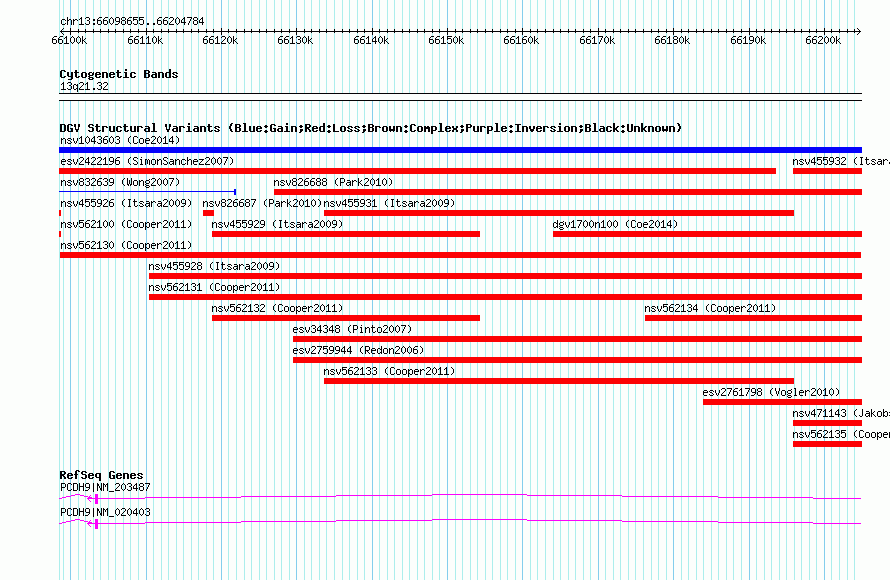
Task: Open esv2759944 (Redon2006) variant label
Action: point(358,350)
